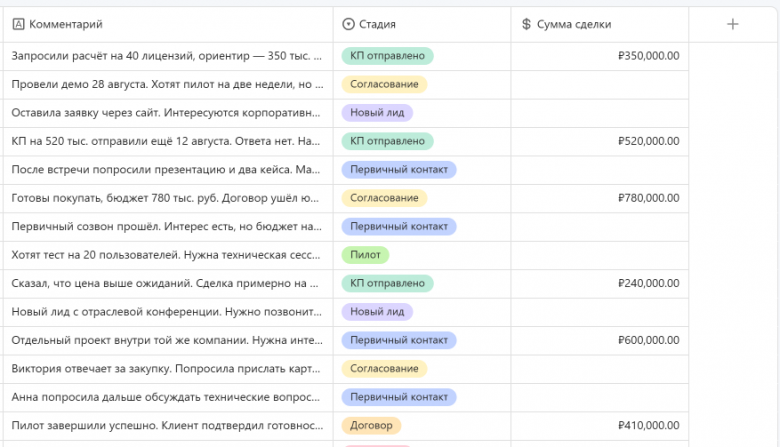Select the amount cell ₽410,000.00
The width and height of the screenshot is (780, 447).
tap(599, 426)
